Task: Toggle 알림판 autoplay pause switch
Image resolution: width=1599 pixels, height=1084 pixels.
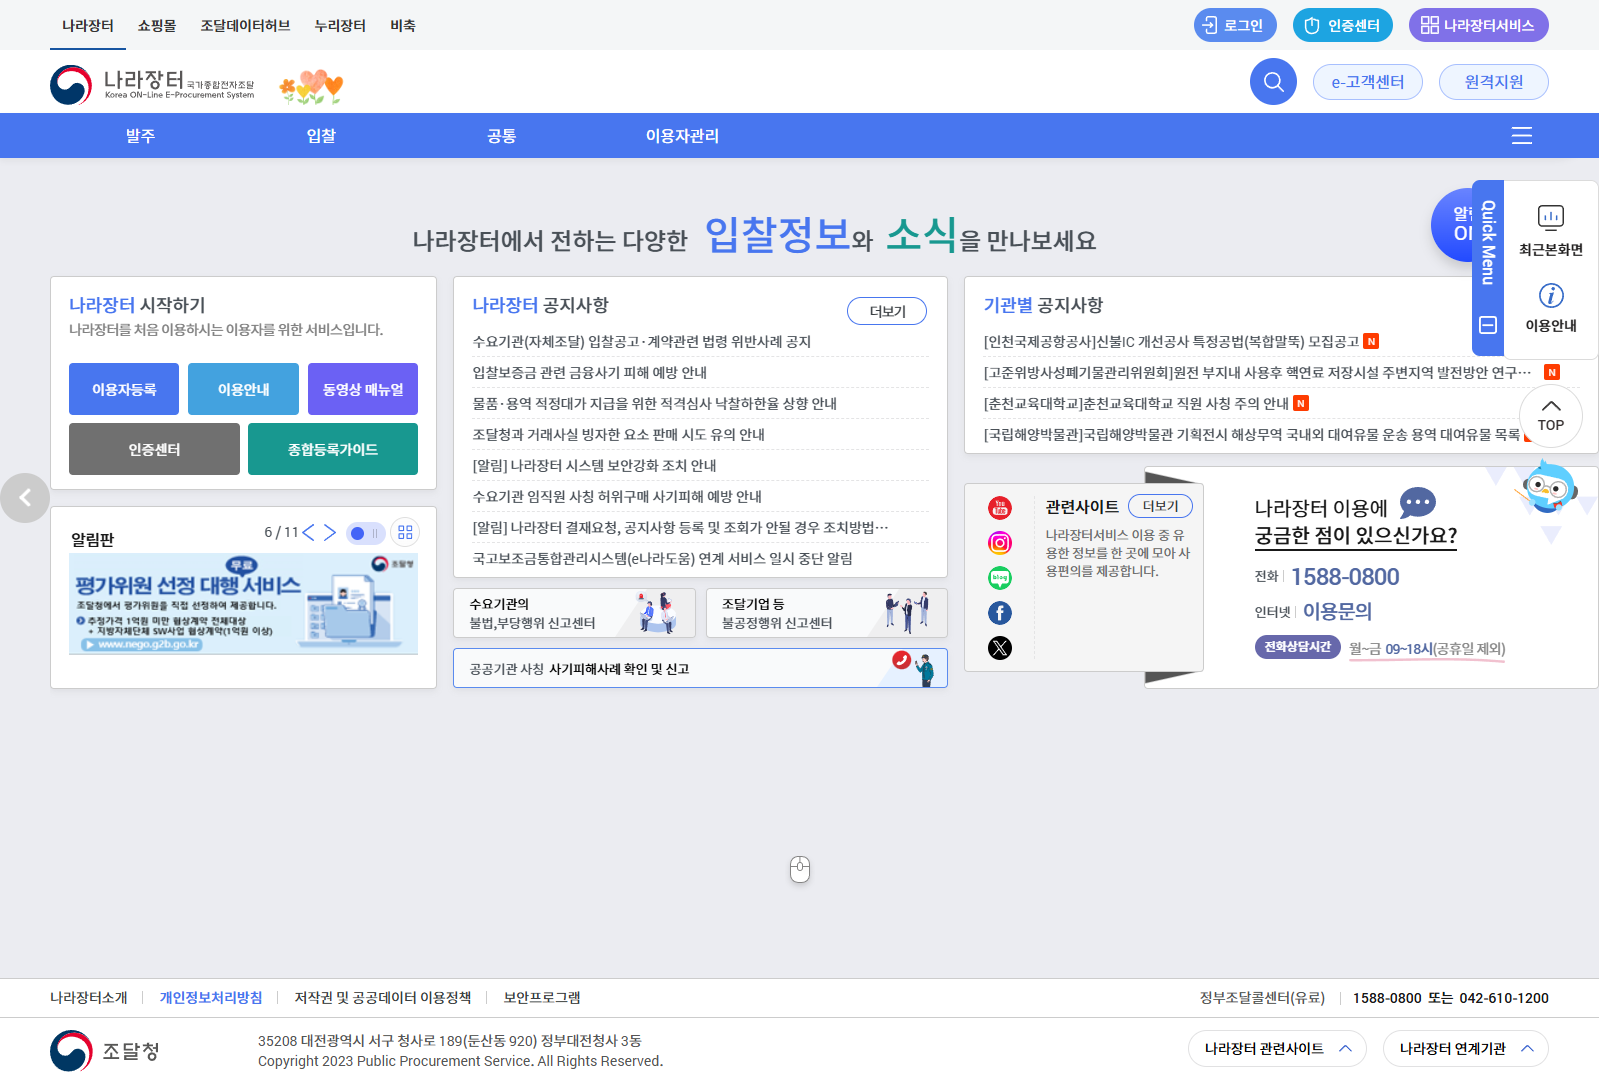Action: point(365,533)
